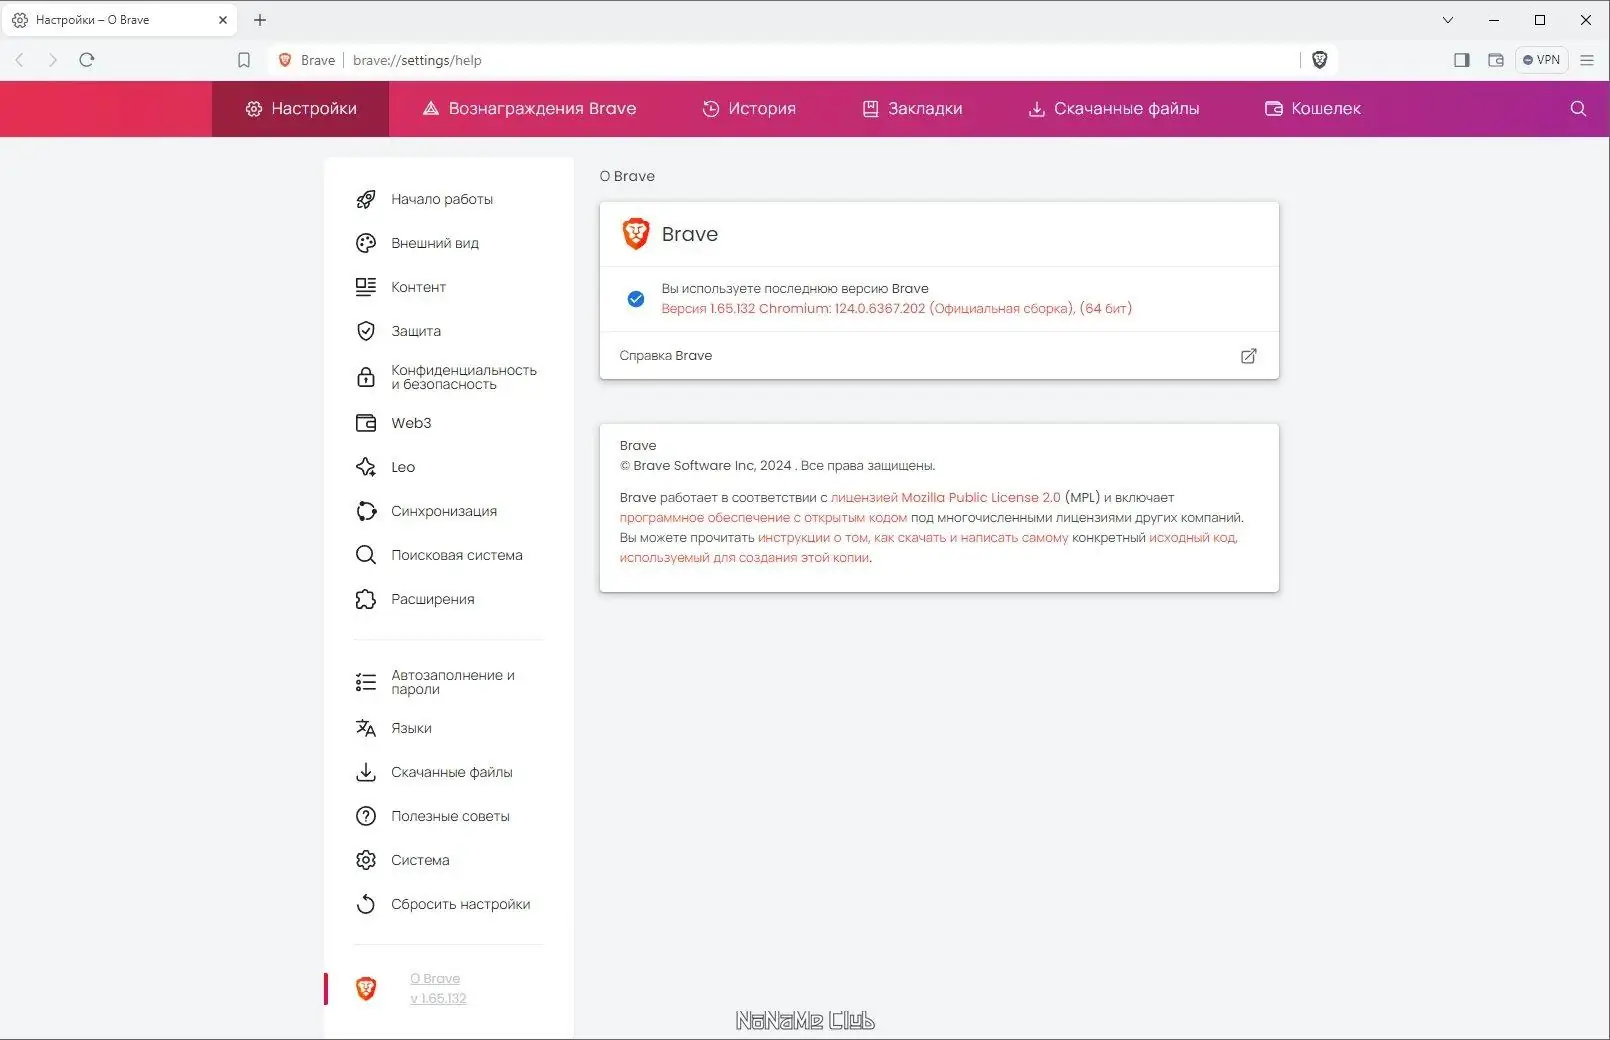
Task: Open the Brave Wallet toolbar icon
Action: 1496,60
